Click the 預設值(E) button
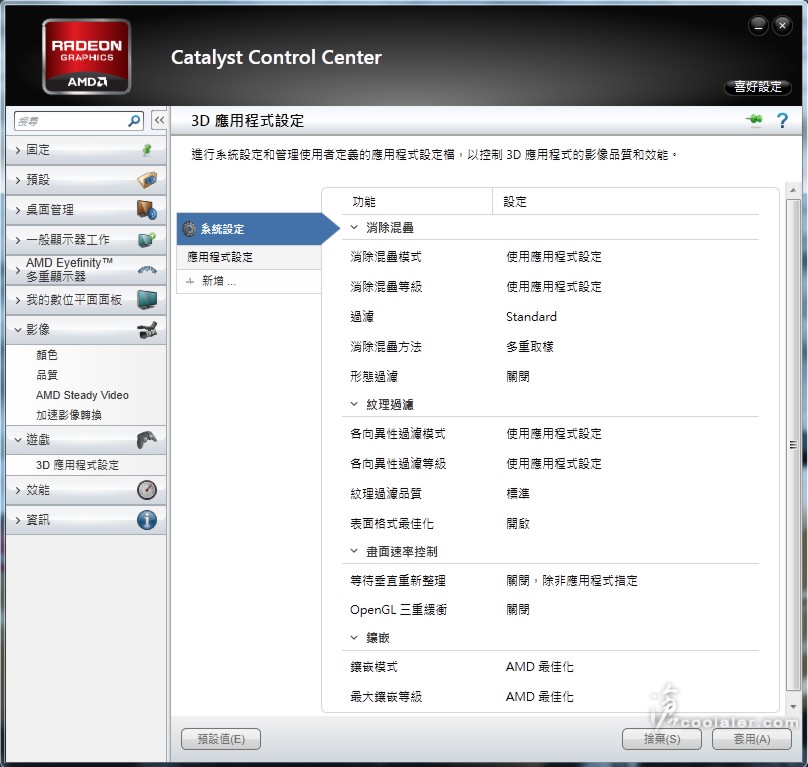Viewport: 808px width, 767px height. click(x=221, y=739)
